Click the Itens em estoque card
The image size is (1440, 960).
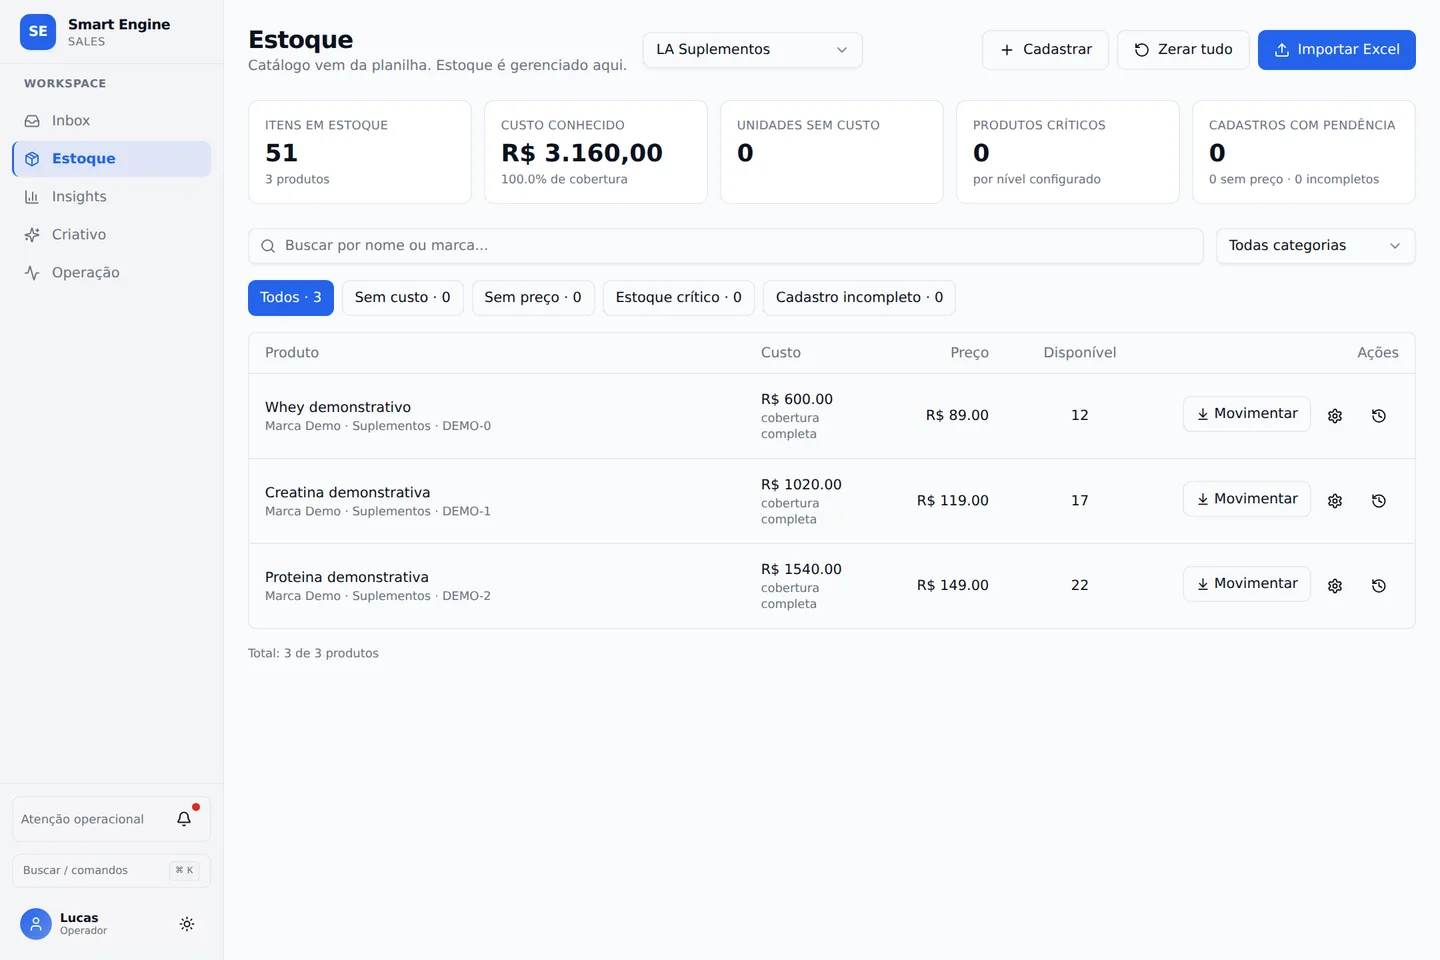[360, 152]
